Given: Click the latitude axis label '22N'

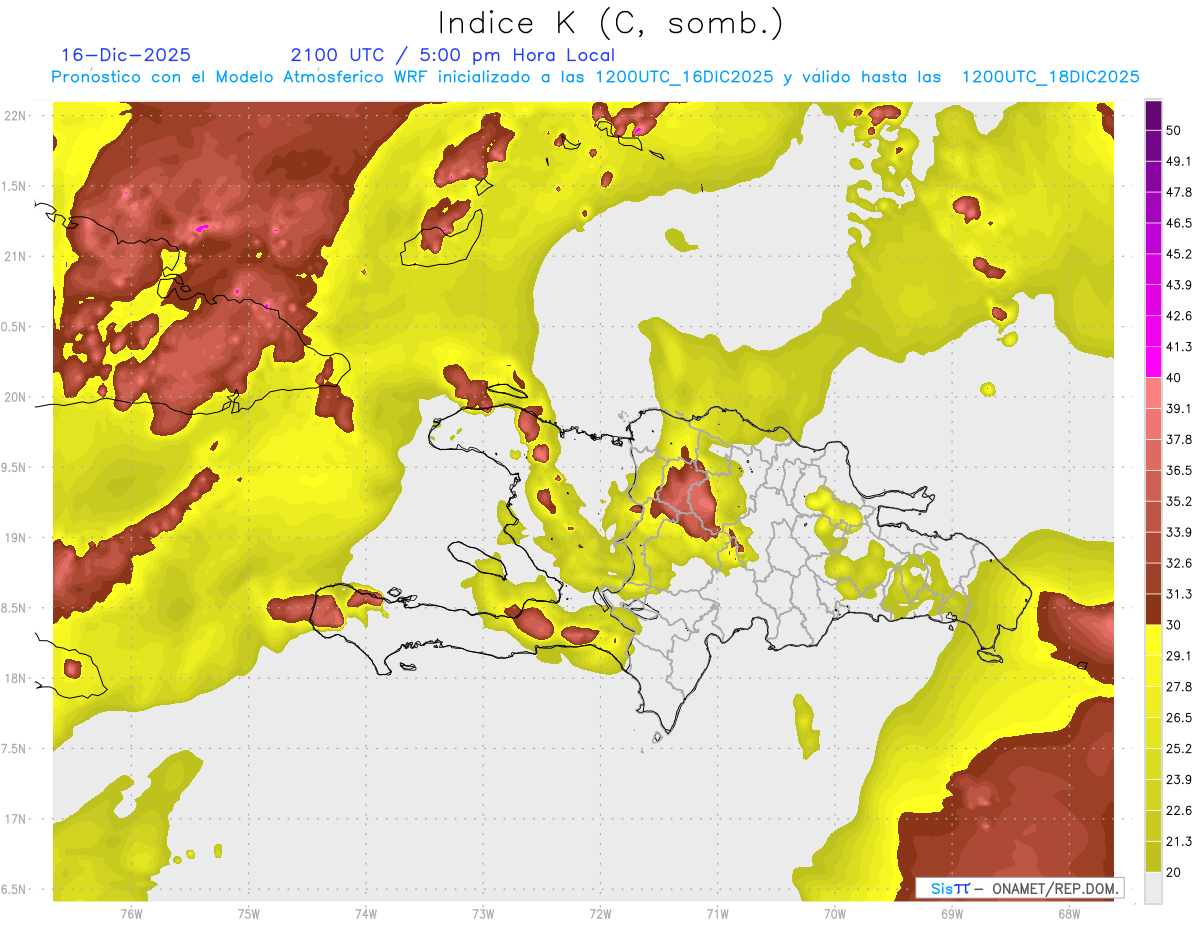Looking at the screenshot, I should [x=15, y=115].
